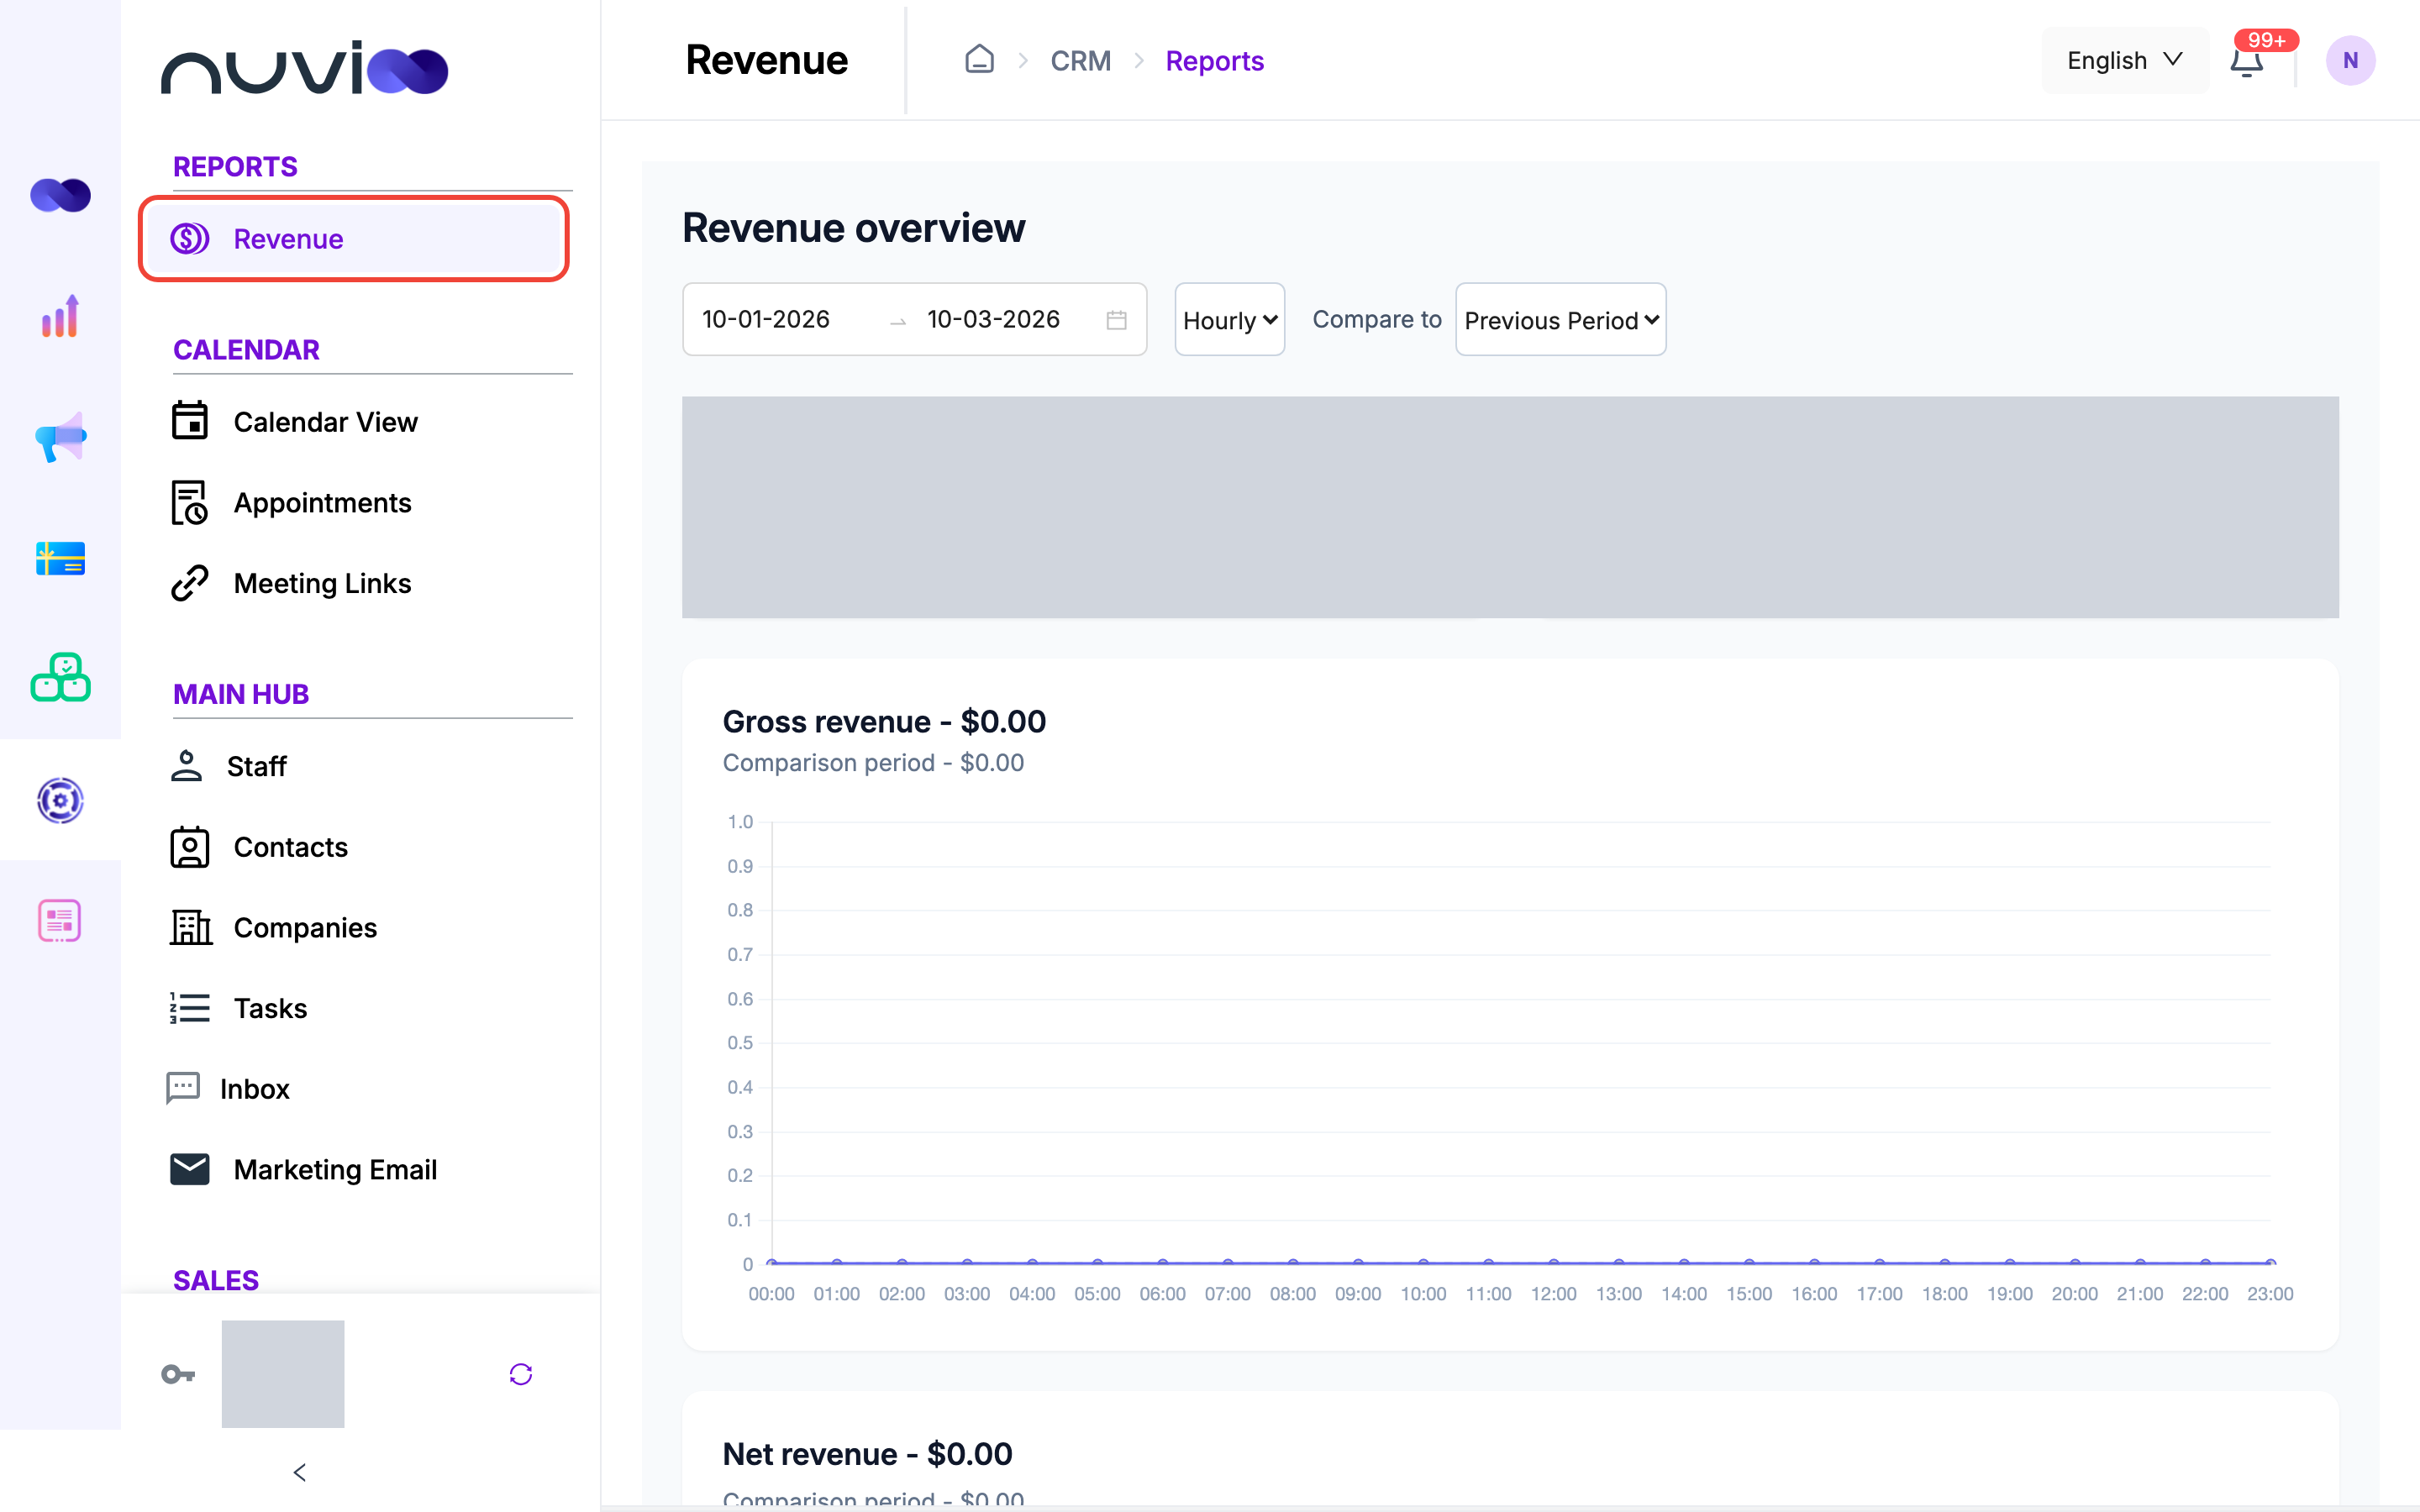This screenshot has height=1512, width=2420.
Task: Expand the Hourly interval dropdown
Action: 1229,320
